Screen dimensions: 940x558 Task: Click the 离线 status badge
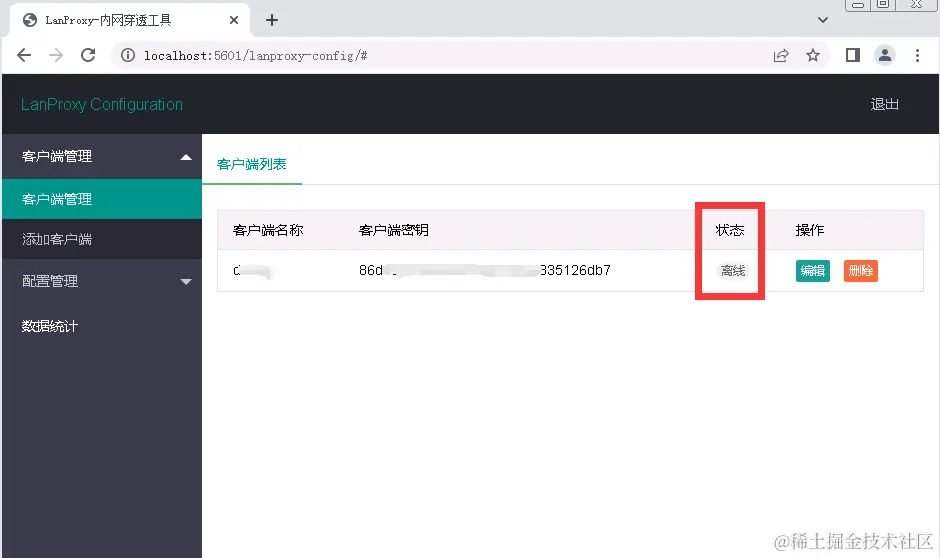coord(733,271)
